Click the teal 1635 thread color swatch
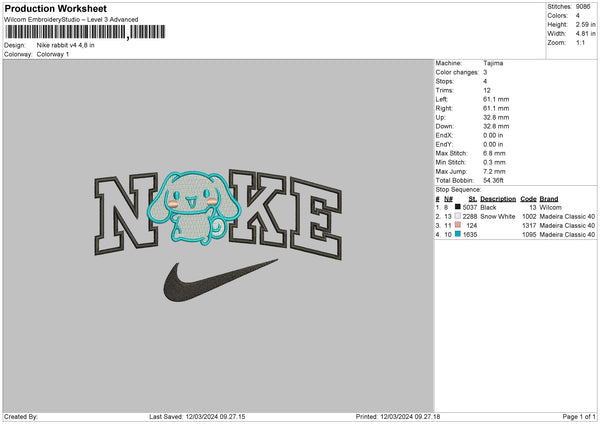Viewport: 600px width, 424px height. click(x=458, y=234)
